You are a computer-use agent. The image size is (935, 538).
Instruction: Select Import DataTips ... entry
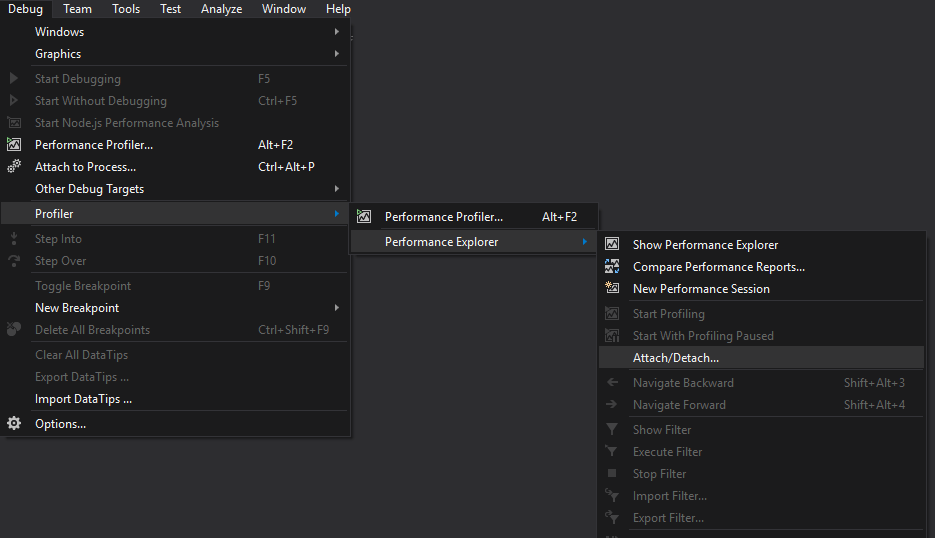tap(174, 399)
